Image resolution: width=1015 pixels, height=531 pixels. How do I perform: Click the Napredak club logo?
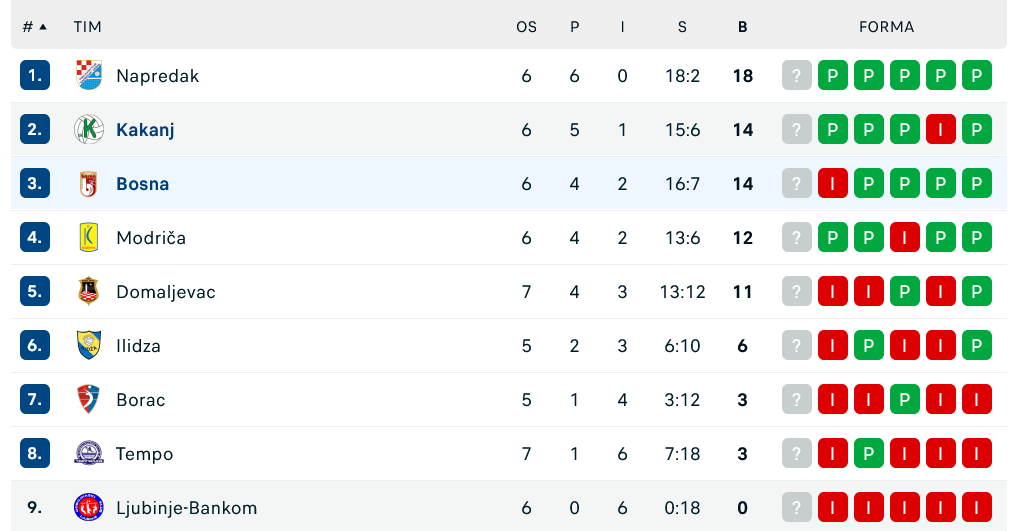pos(89,75)
